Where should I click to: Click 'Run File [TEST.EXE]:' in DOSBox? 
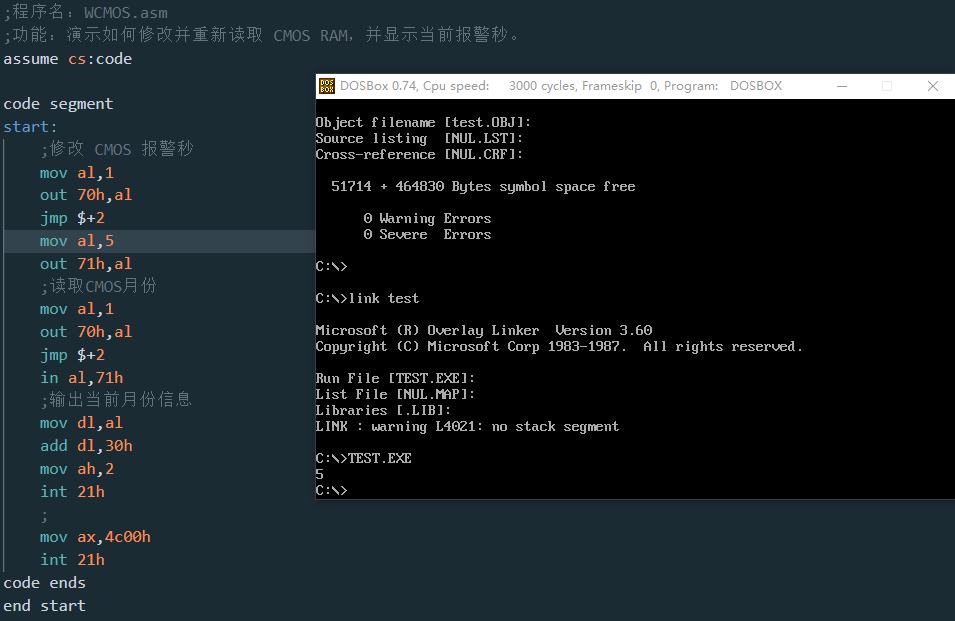[395, 378]
